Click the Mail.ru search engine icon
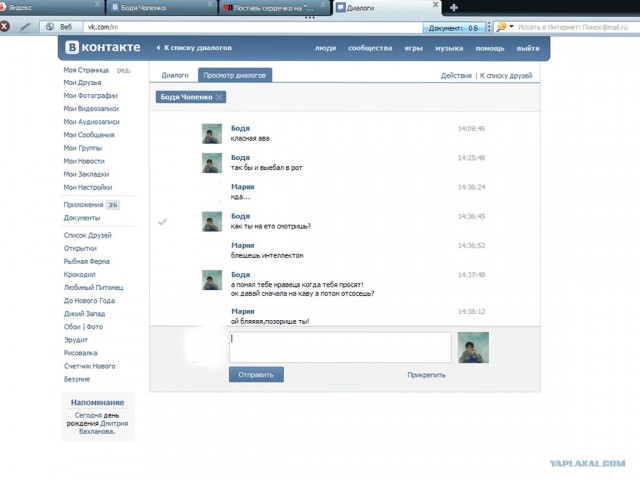The height and width of the screenshot is (480, 640). [x=502, y=27]
